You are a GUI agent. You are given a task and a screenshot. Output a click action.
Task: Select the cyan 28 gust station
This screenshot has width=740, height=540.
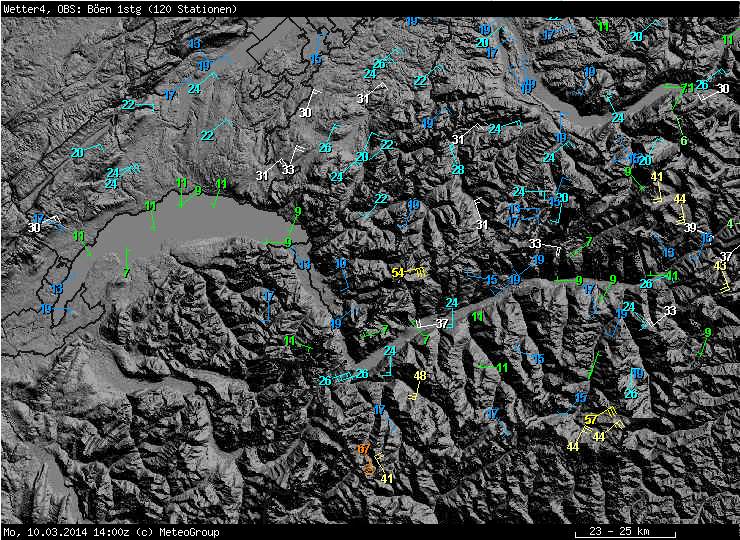(458, 170)
